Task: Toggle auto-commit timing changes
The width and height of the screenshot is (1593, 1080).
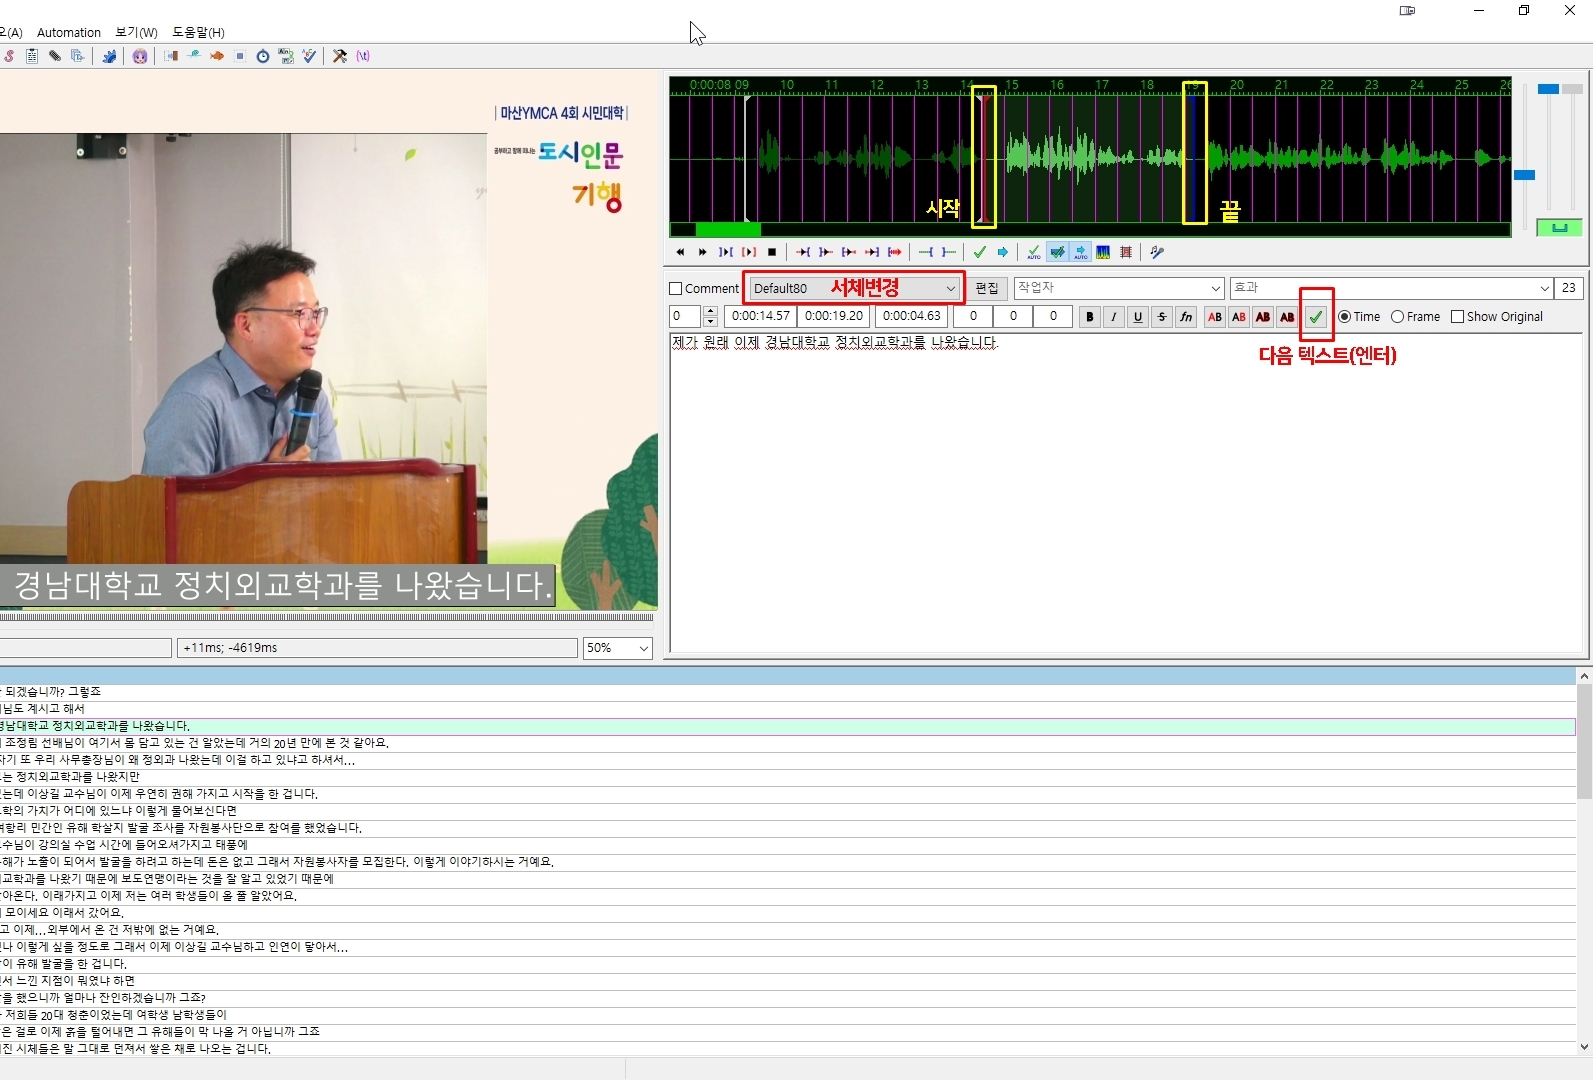Action: (1034, 252)
